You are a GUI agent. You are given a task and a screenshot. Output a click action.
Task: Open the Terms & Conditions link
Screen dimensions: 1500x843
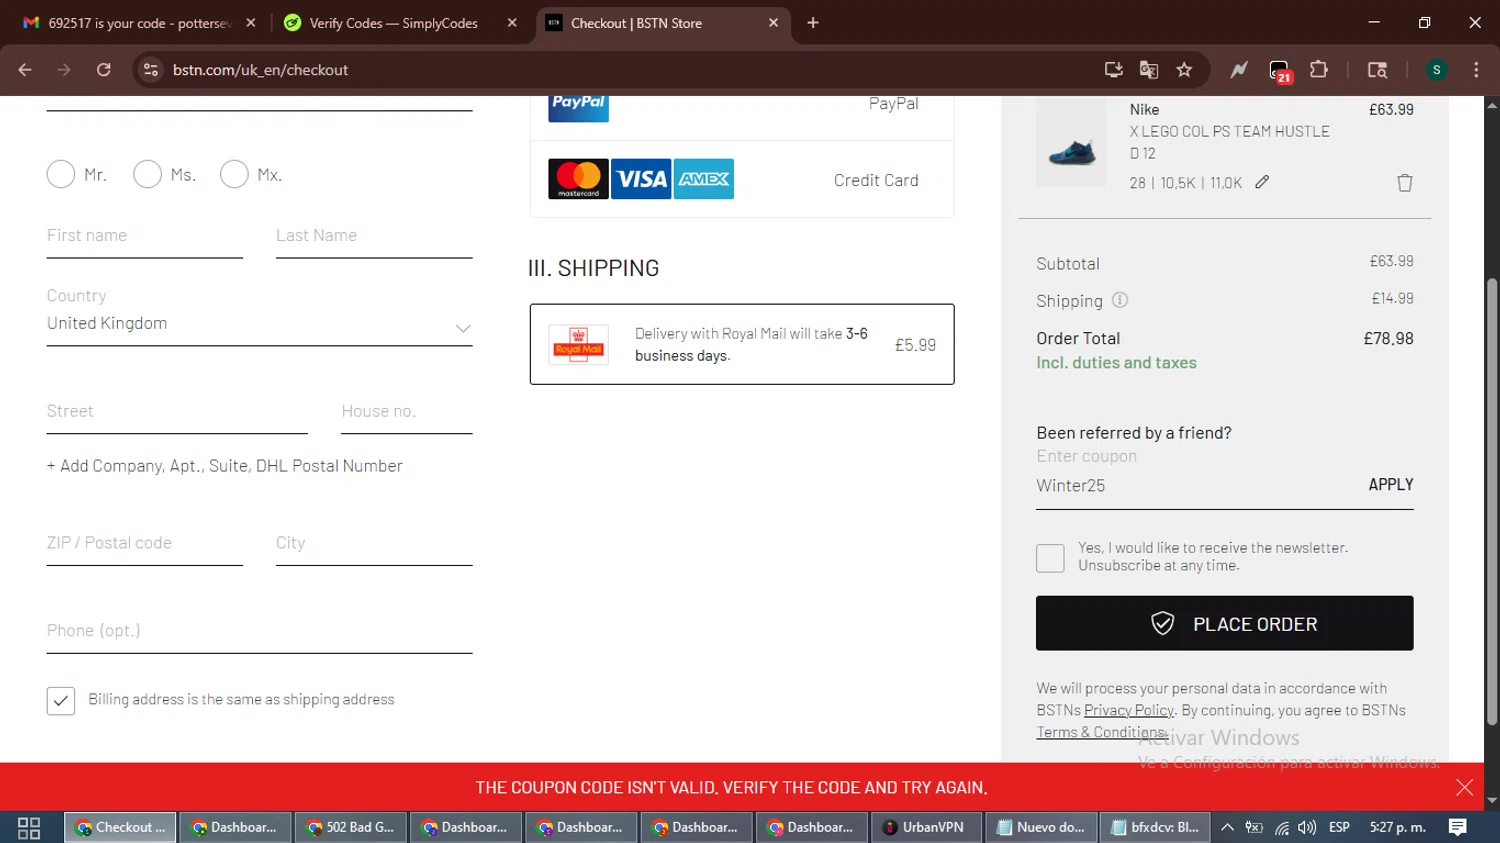click(1101, 733)
